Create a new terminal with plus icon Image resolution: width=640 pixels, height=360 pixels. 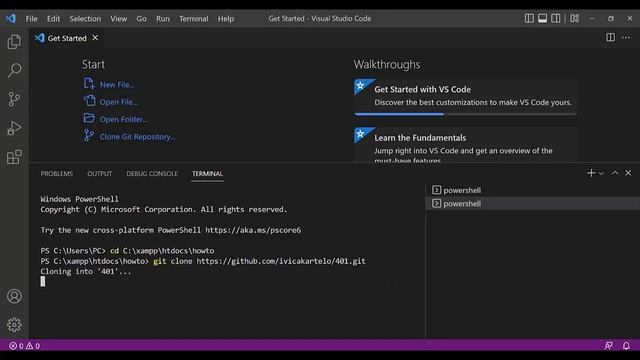pyautogui.click(x=591, y=173)
